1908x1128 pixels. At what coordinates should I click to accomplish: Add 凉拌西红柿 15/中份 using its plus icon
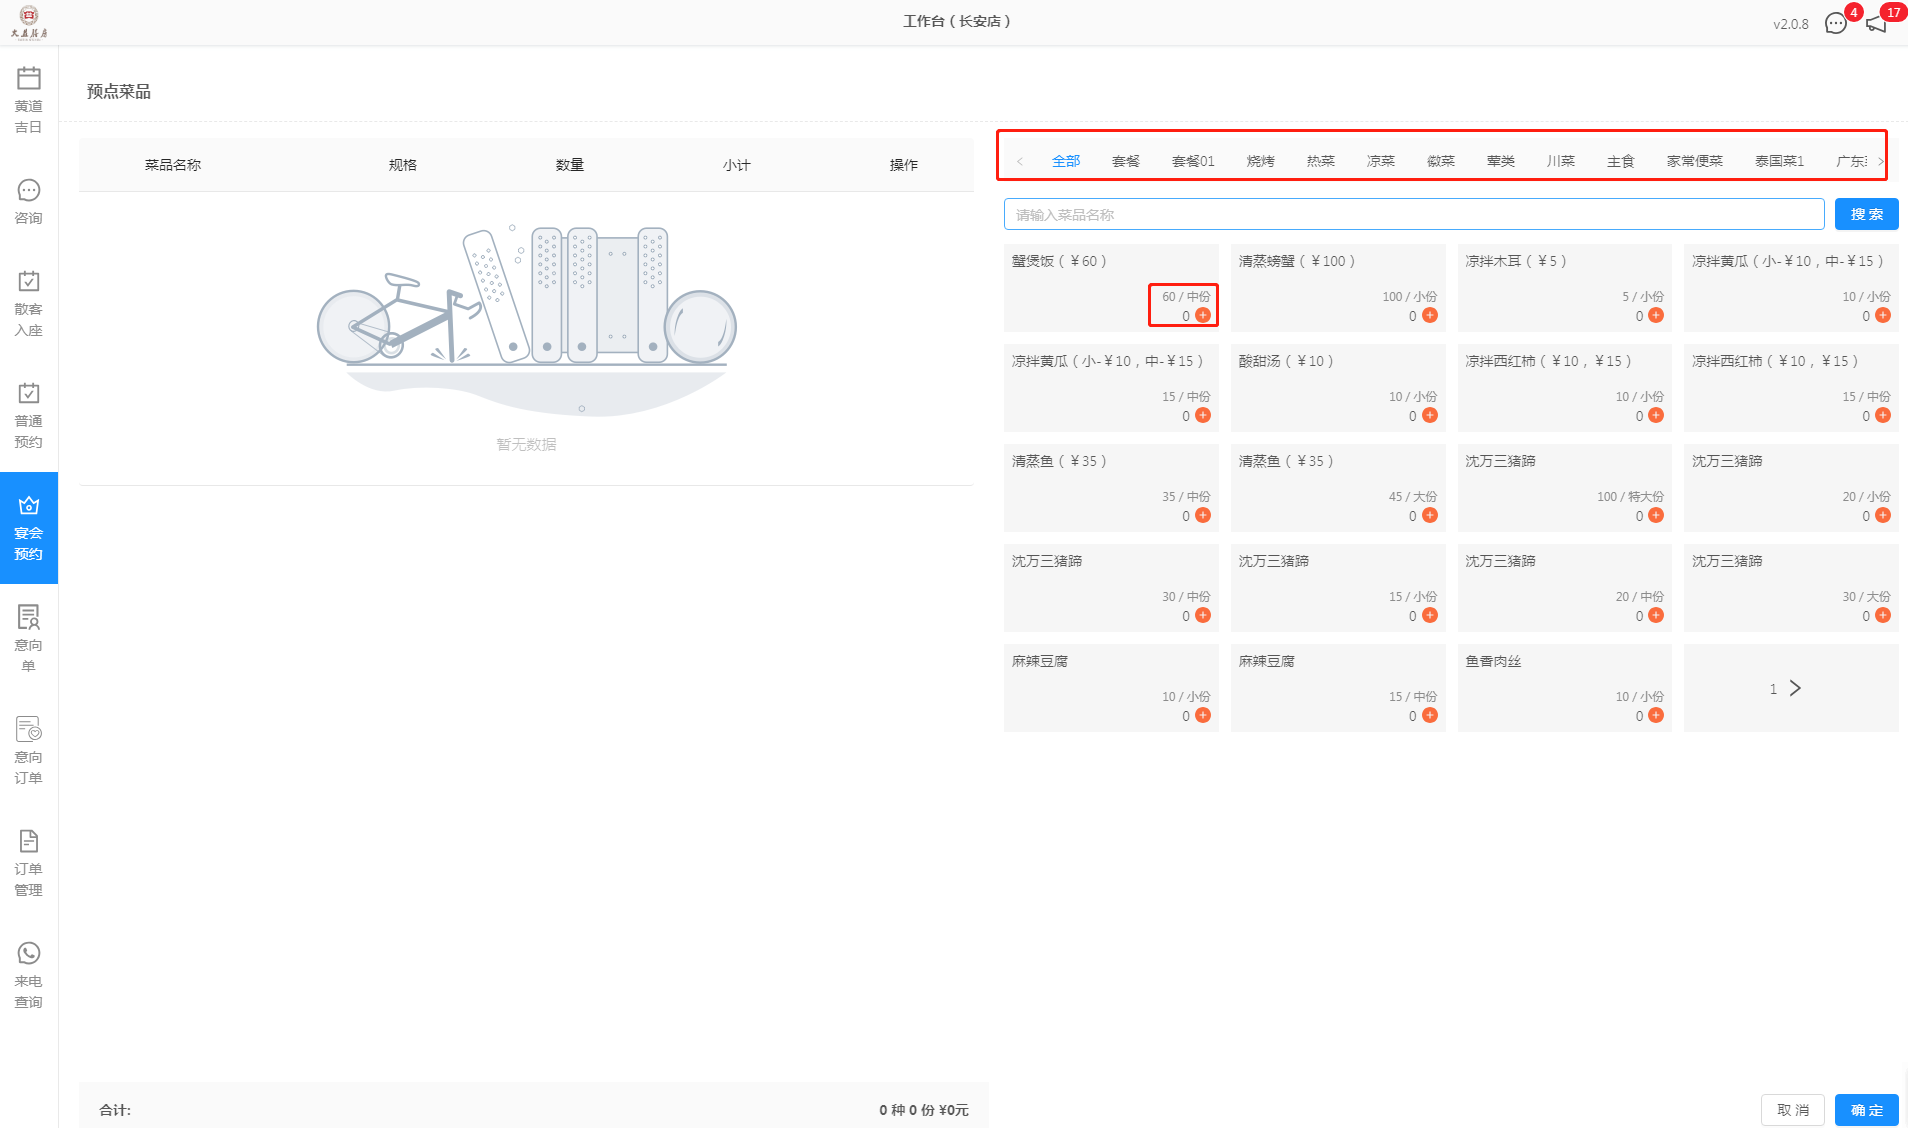coord(1883,415)
